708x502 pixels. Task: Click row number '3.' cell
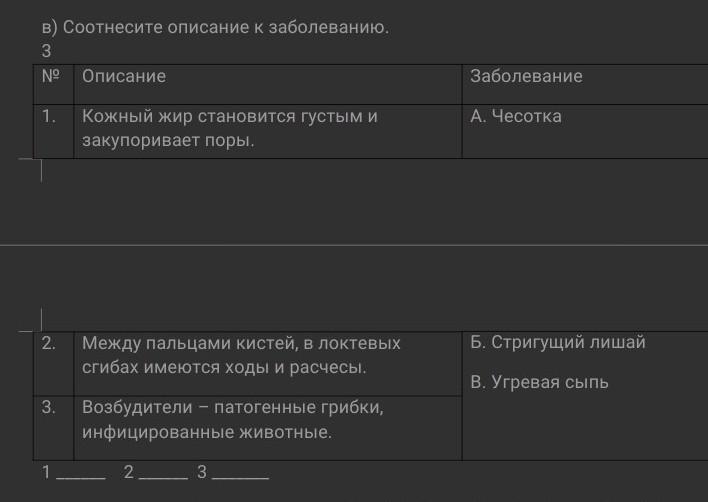pyautogui.click(x=53, y=428)
